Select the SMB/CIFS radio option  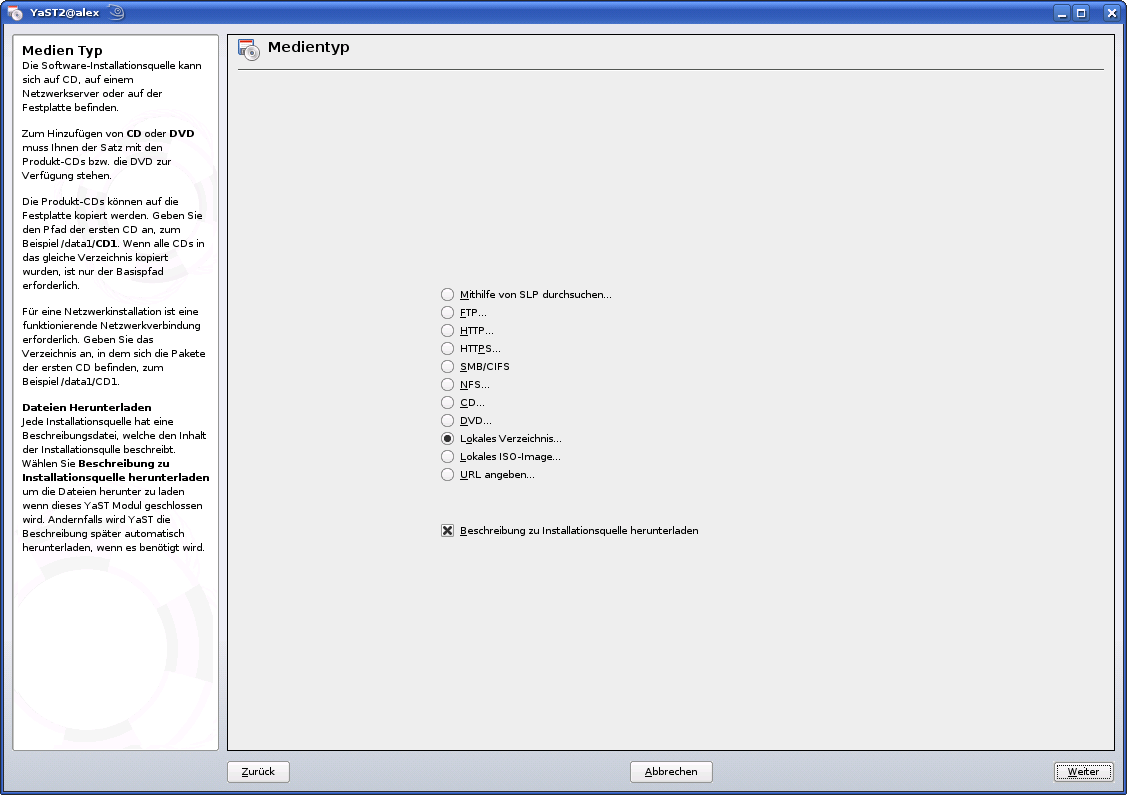click(448, 367)
